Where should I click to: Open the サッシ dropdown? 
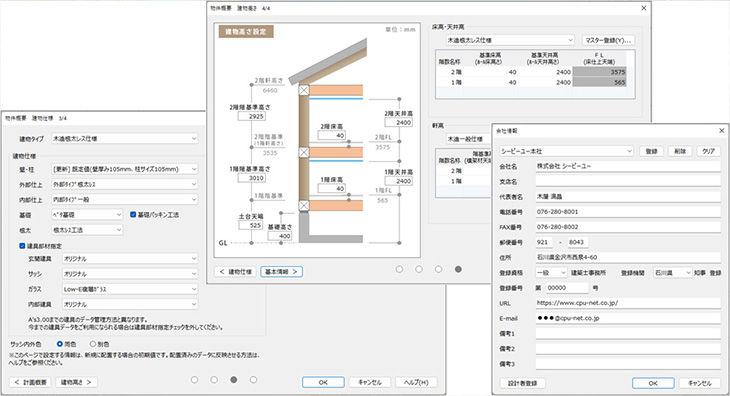tap(130, 274)
